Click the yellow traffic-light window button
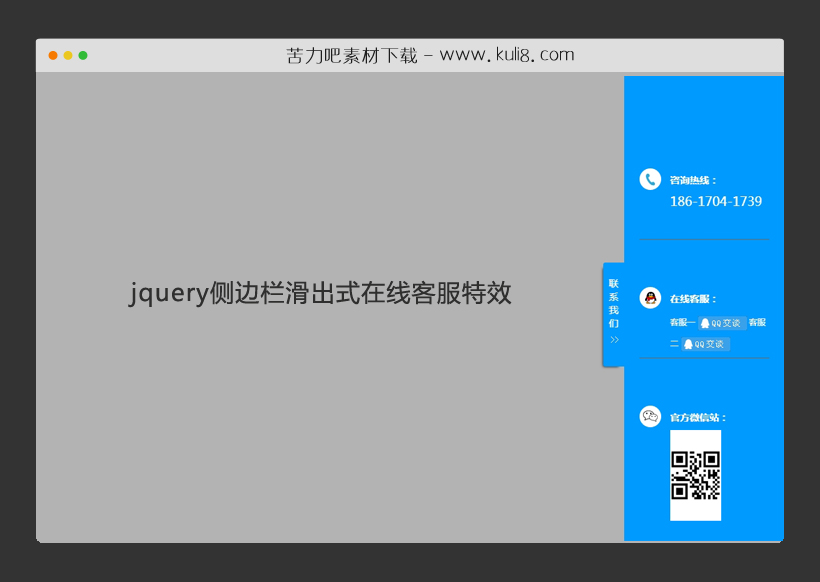820x582 pixels. coord(67,57)
